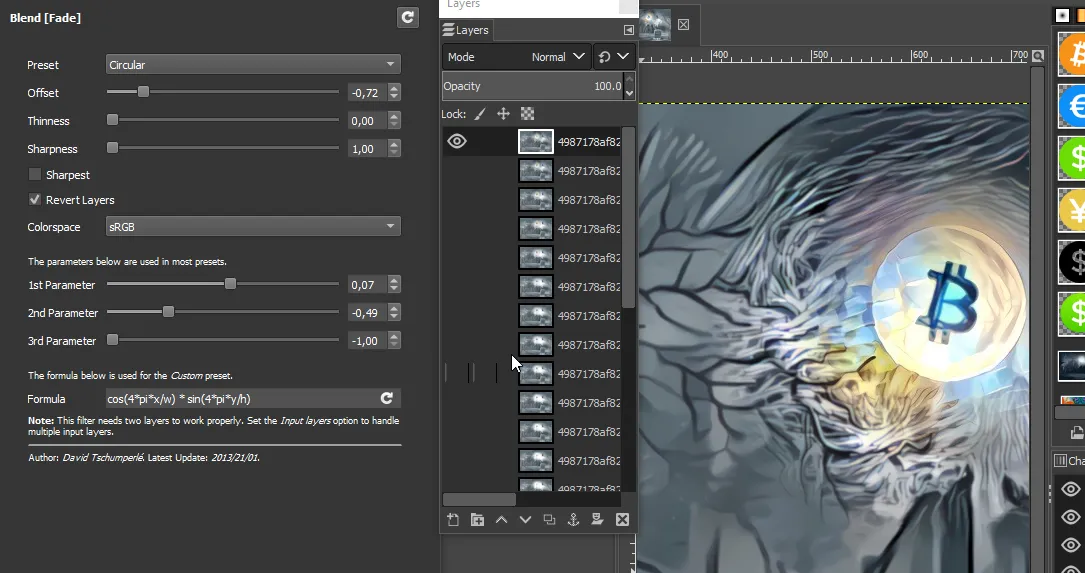1085x573 pixels.
Task: Open the blend mode group switcher dropdown
Action: 614,57
